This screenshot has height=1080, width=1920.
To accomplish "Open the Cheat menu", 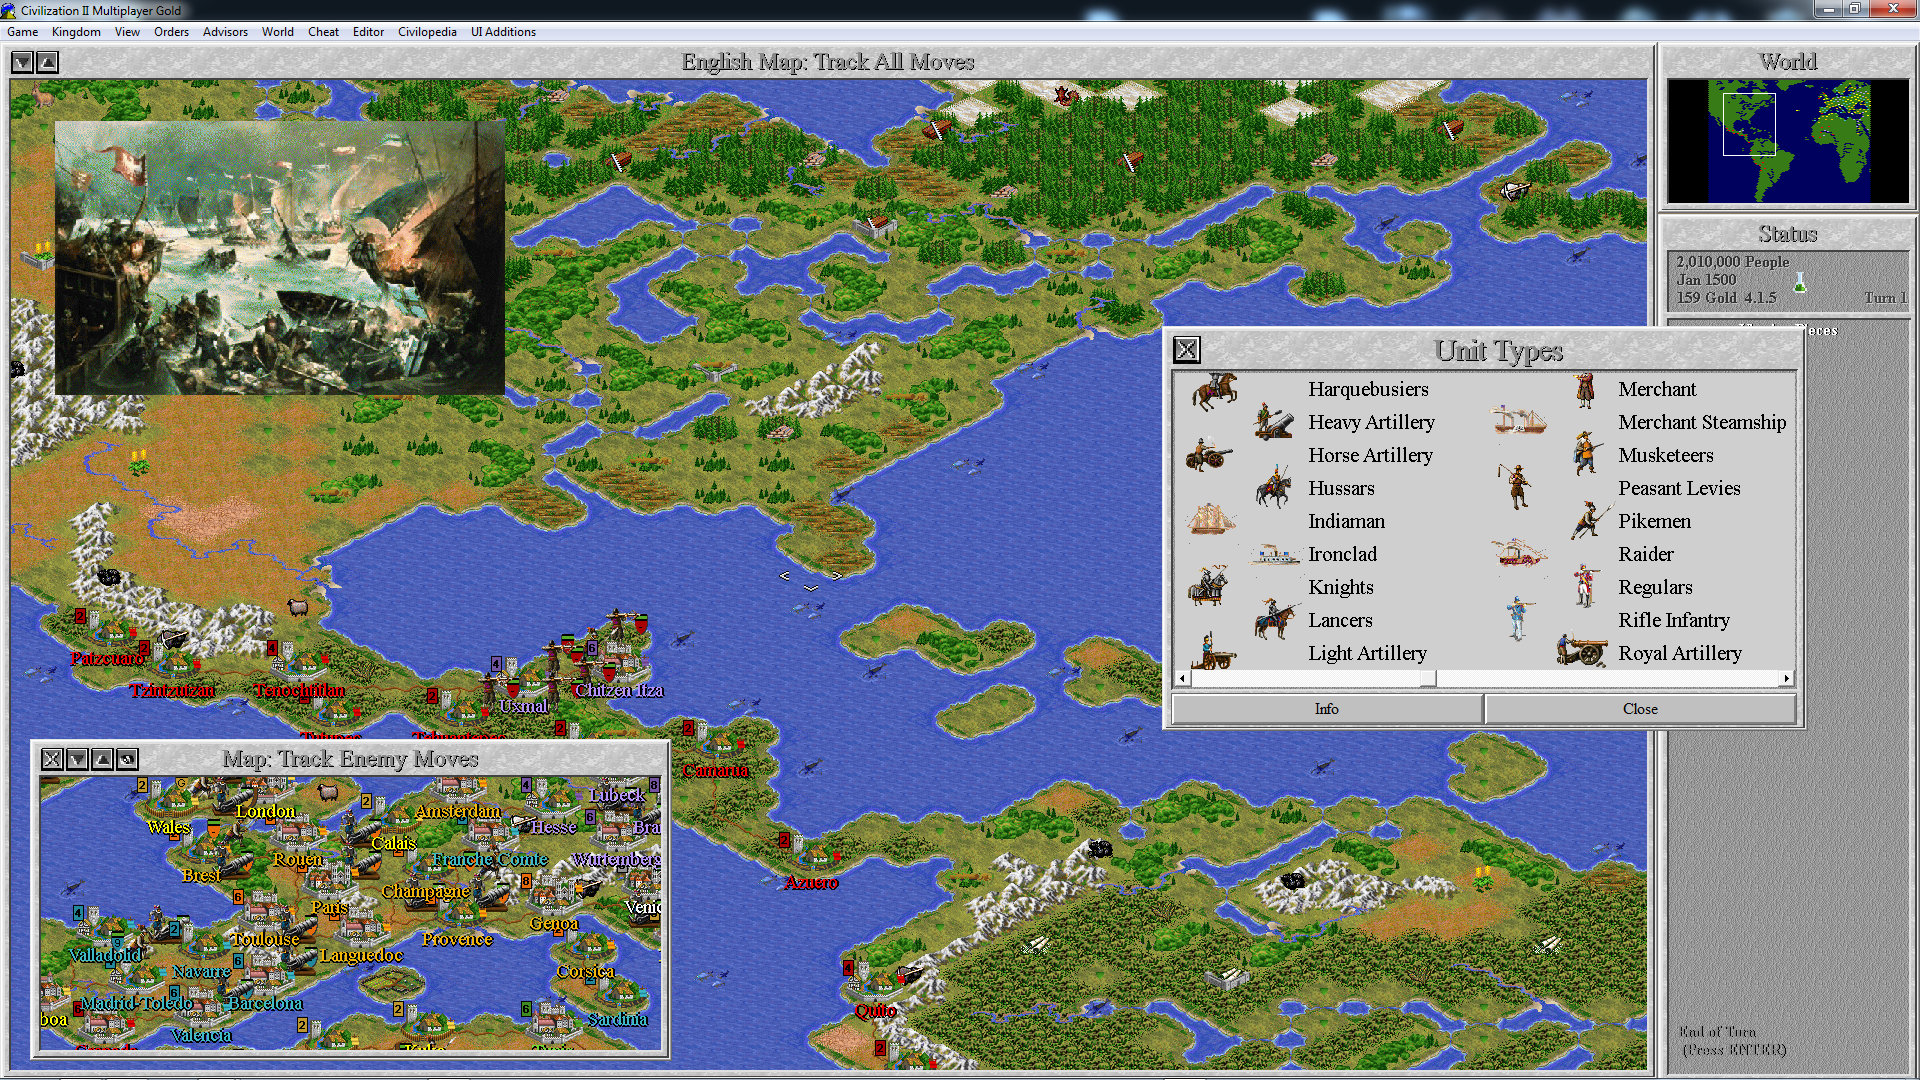I will [323, 32].
